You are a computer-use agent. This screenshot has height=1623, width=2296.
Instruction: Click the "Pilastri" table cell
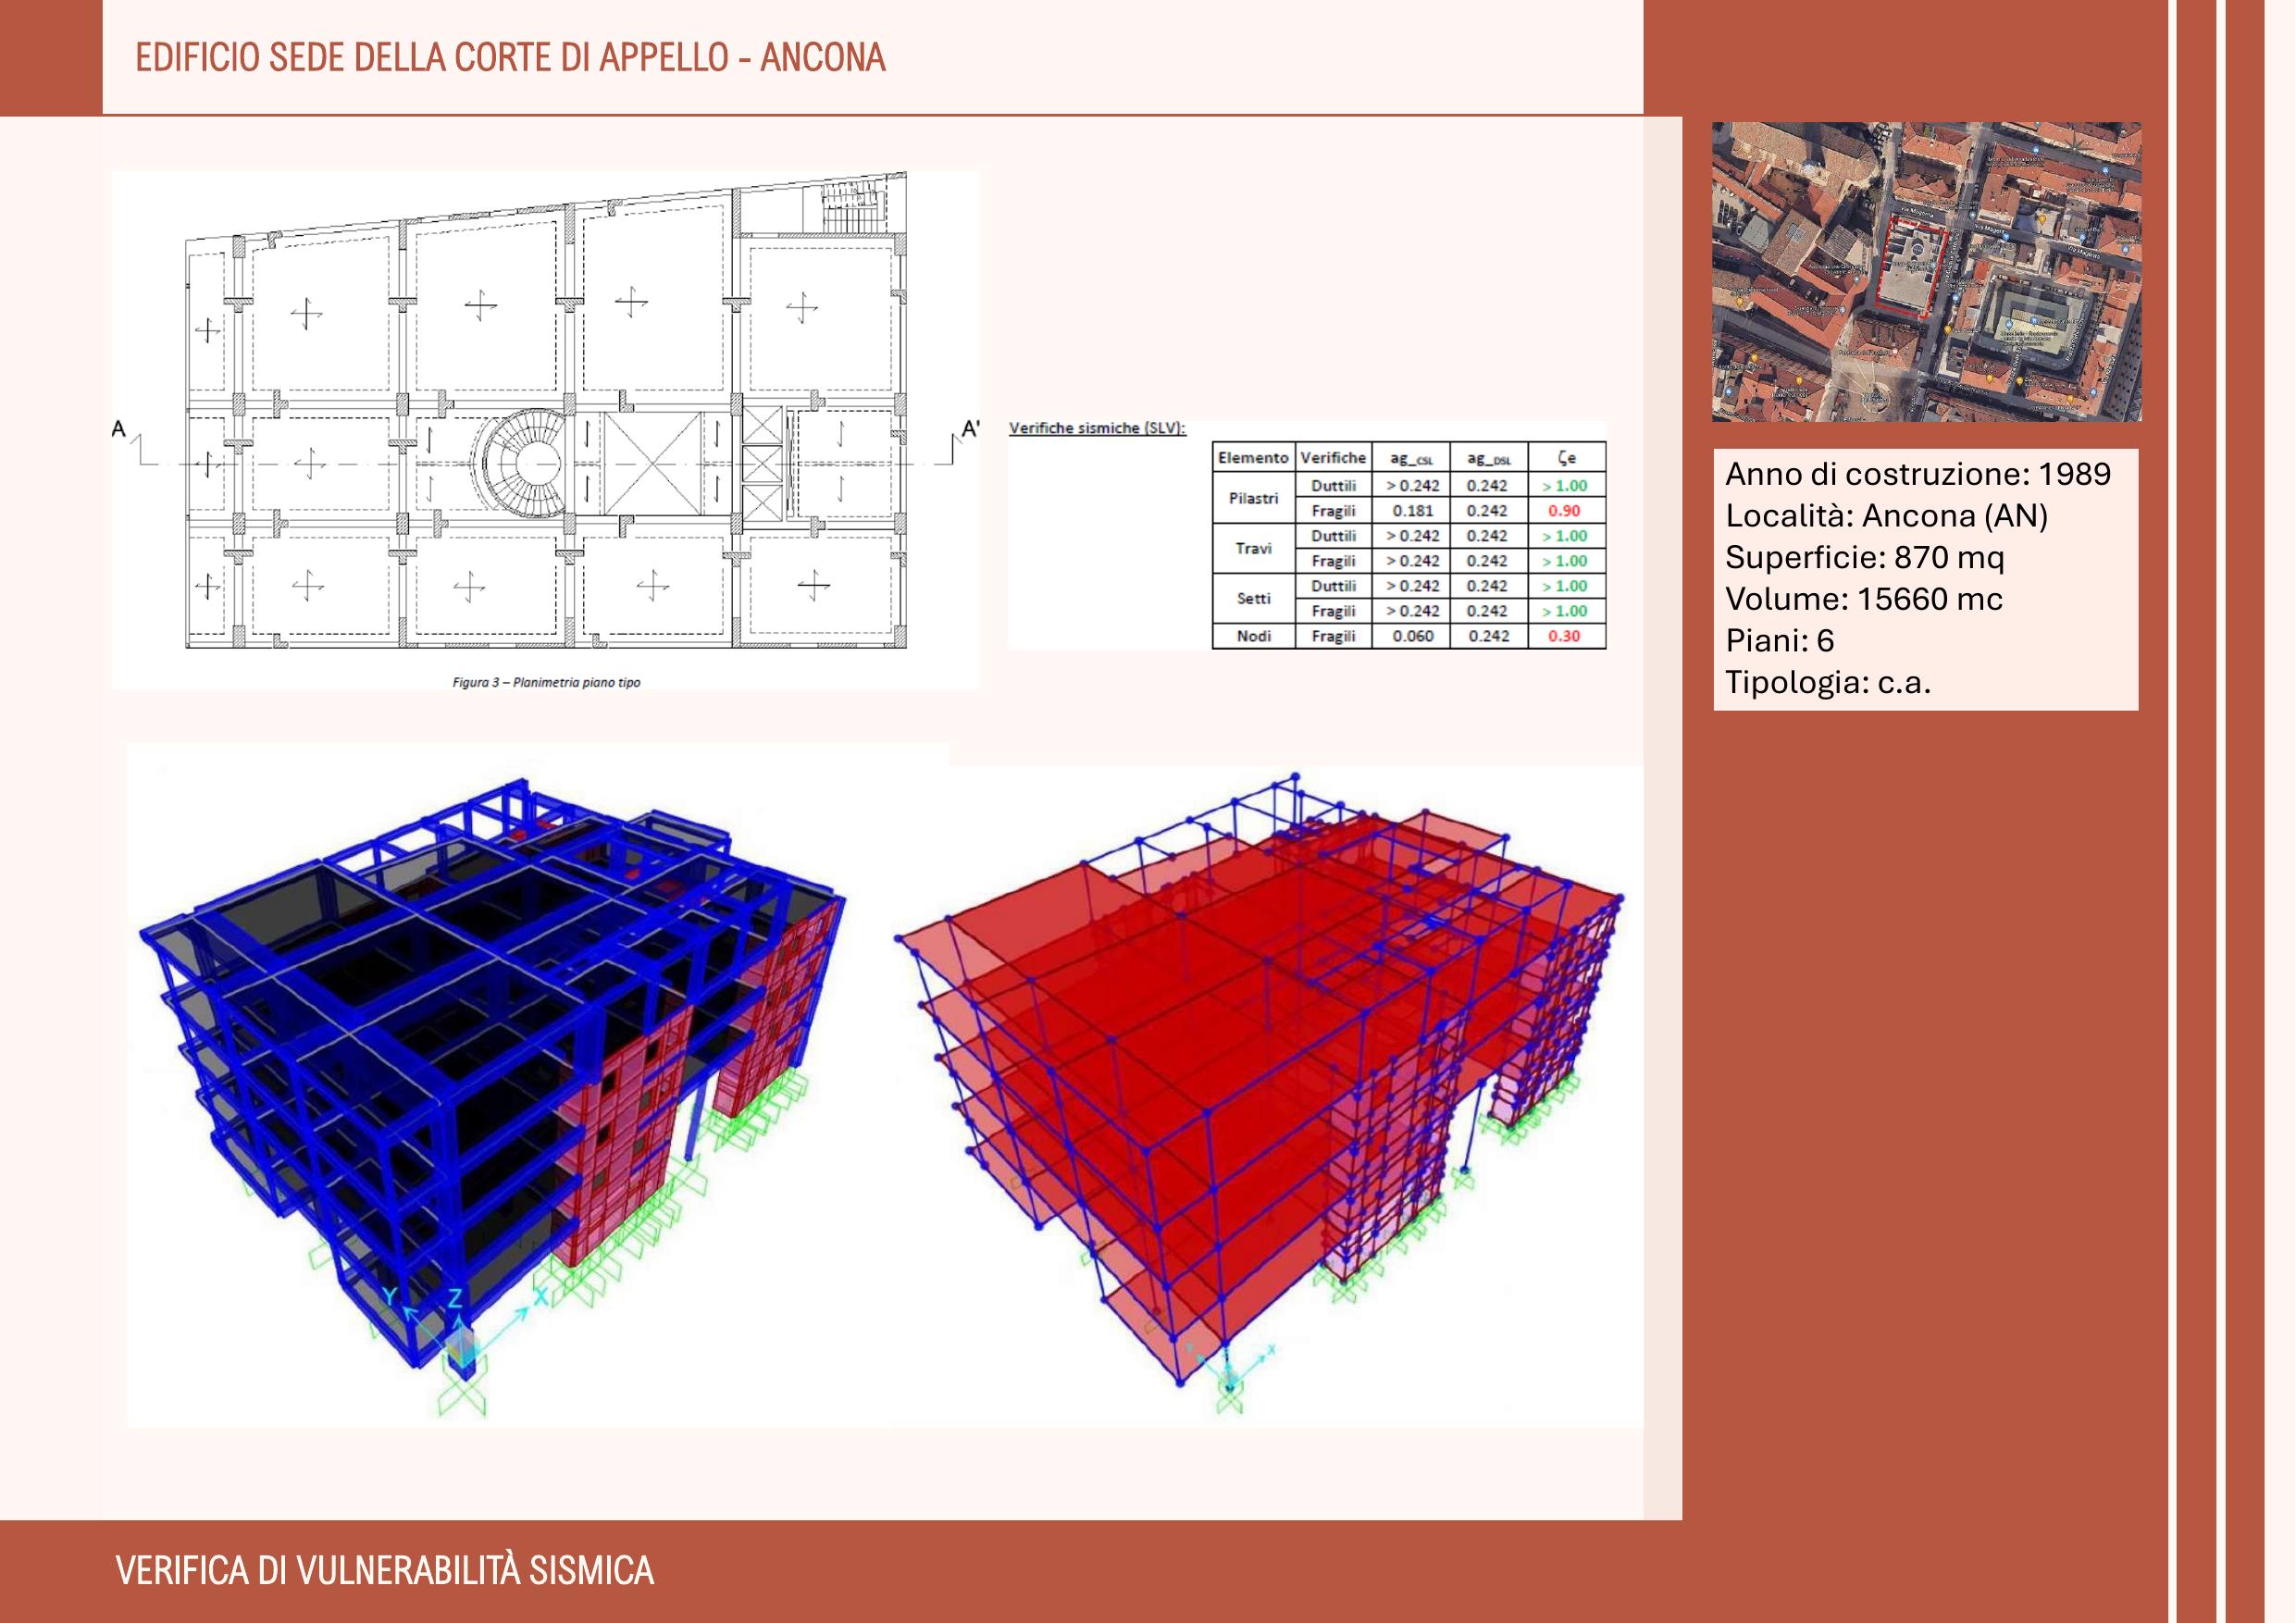pyautogui.click(x=1253, y=498)
